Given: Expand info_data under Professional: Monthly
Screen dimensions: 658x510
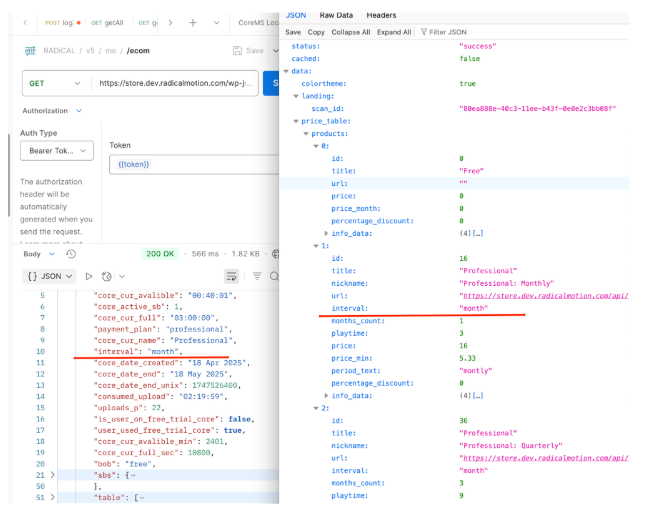Looking at the screenshot, I should tap(326, 396).
